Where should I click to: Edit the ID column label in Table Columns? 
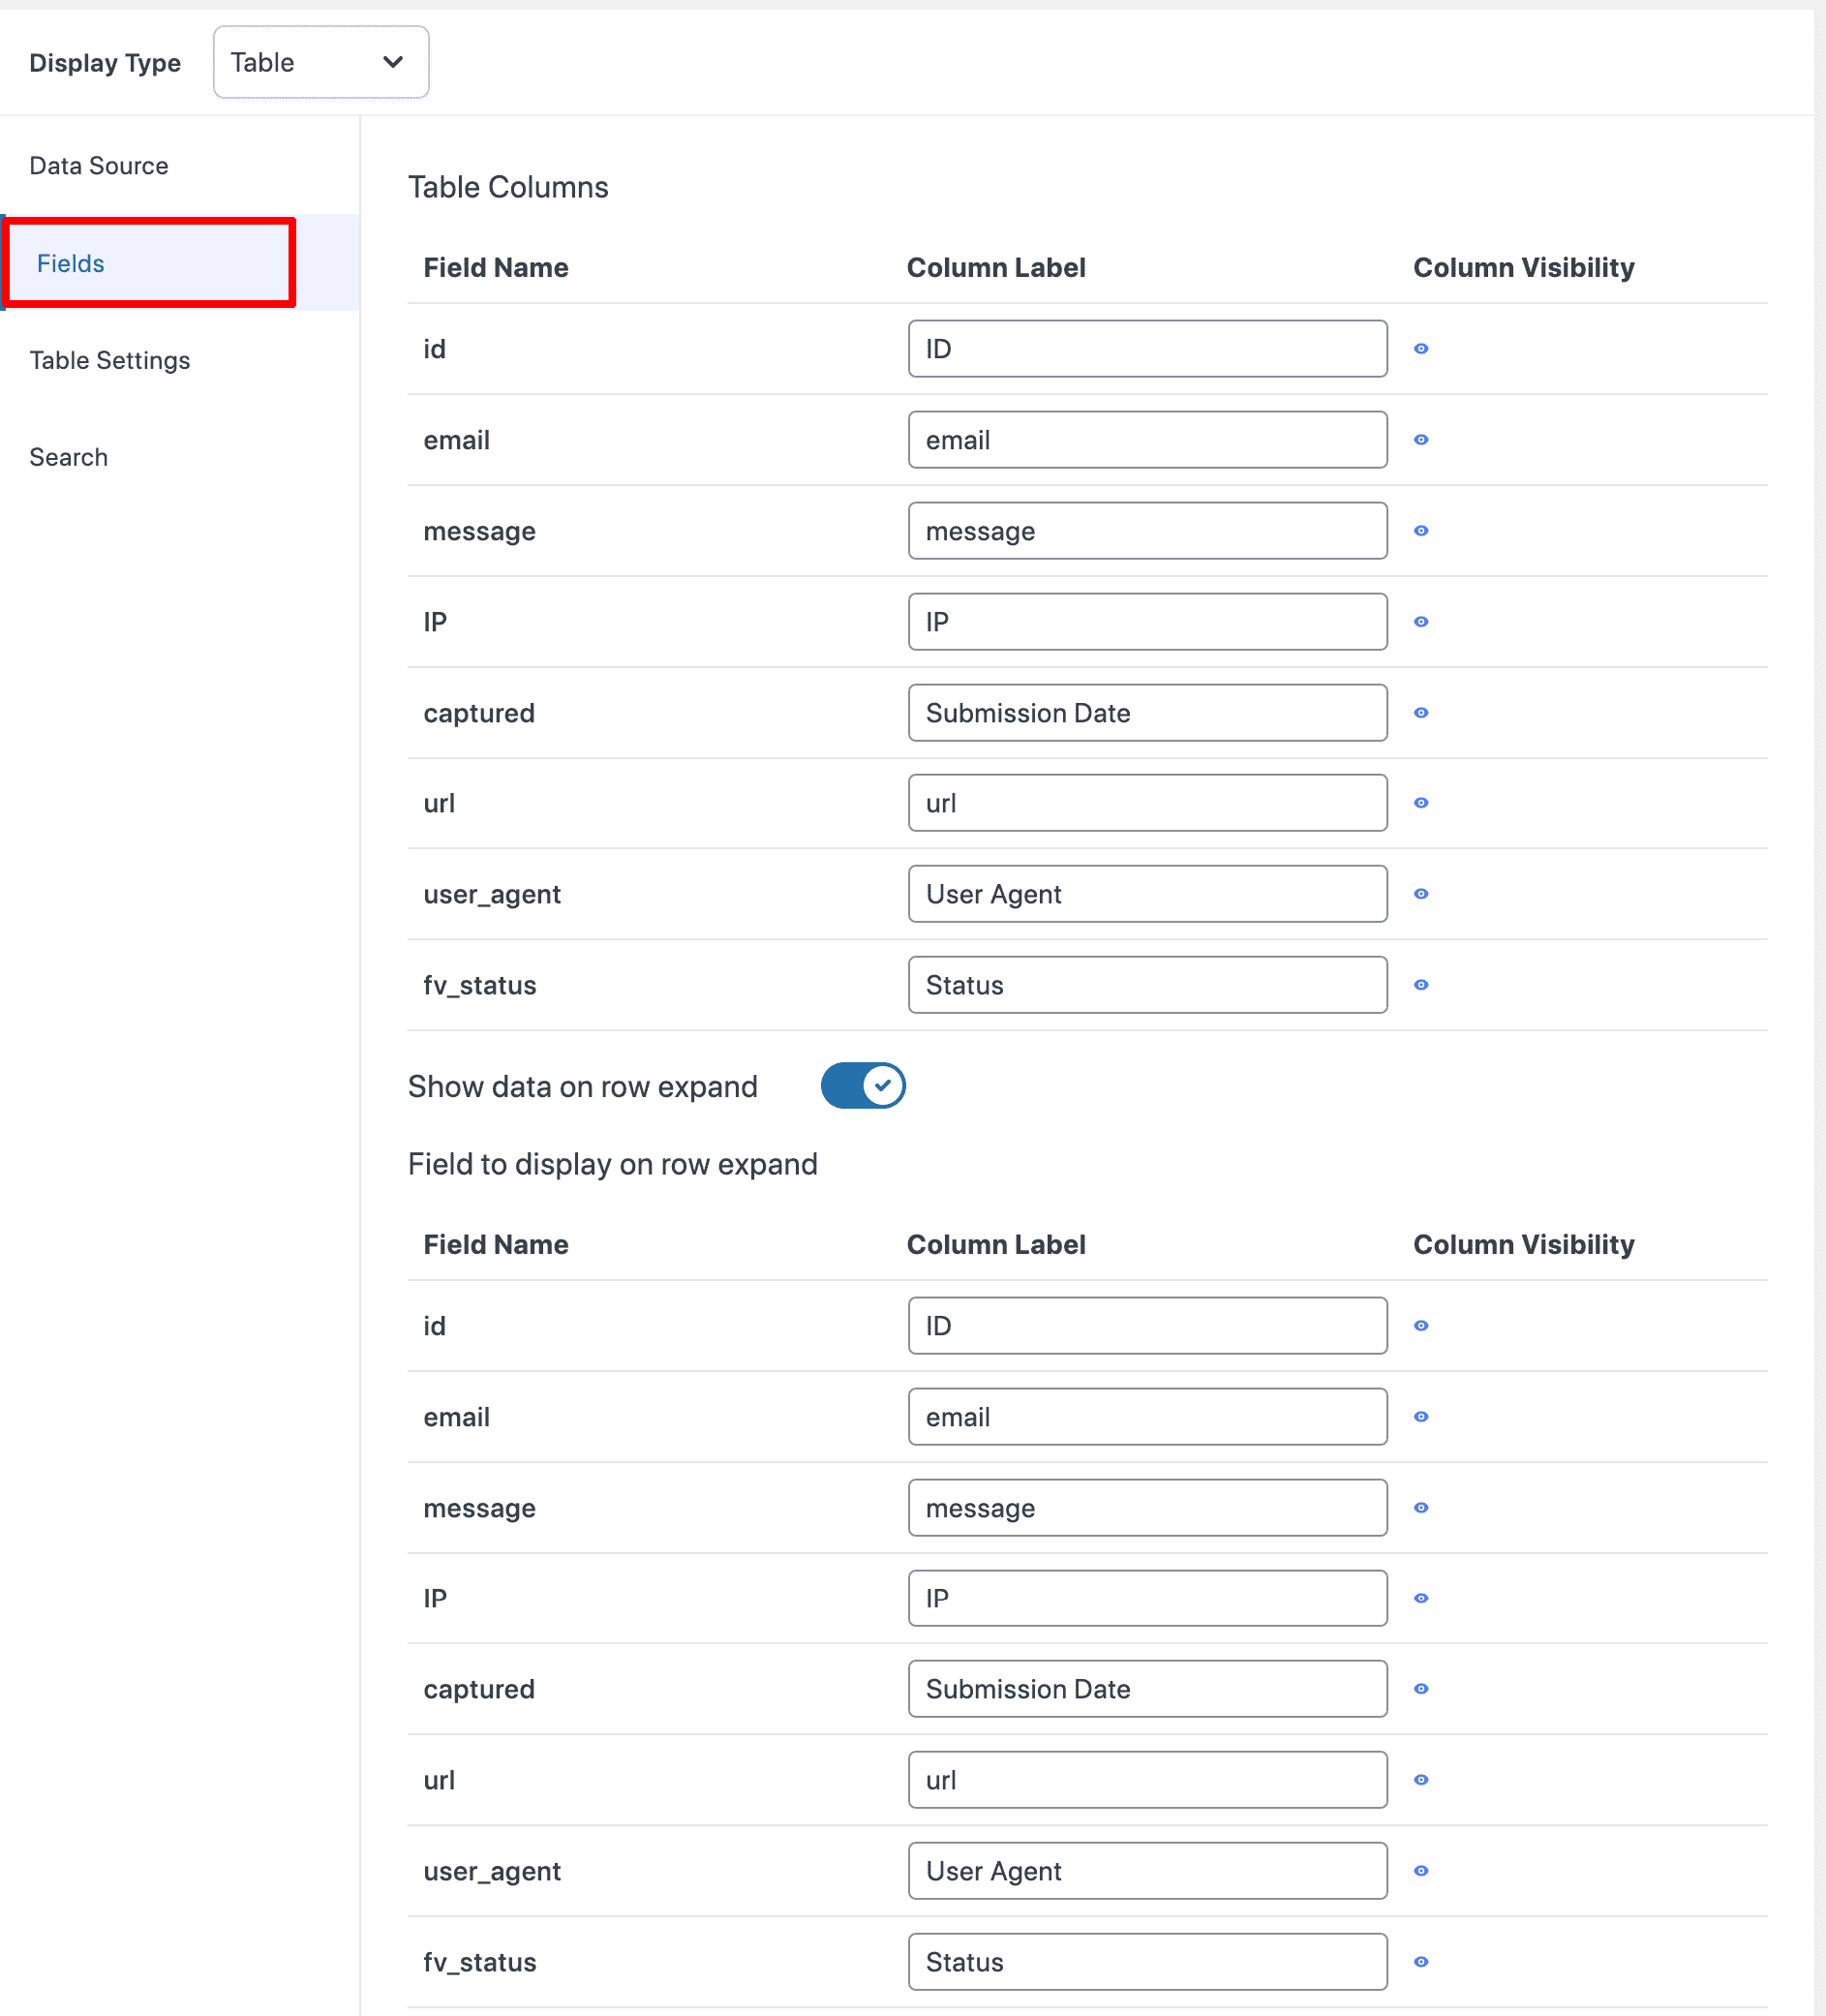tap(1148, 349)
